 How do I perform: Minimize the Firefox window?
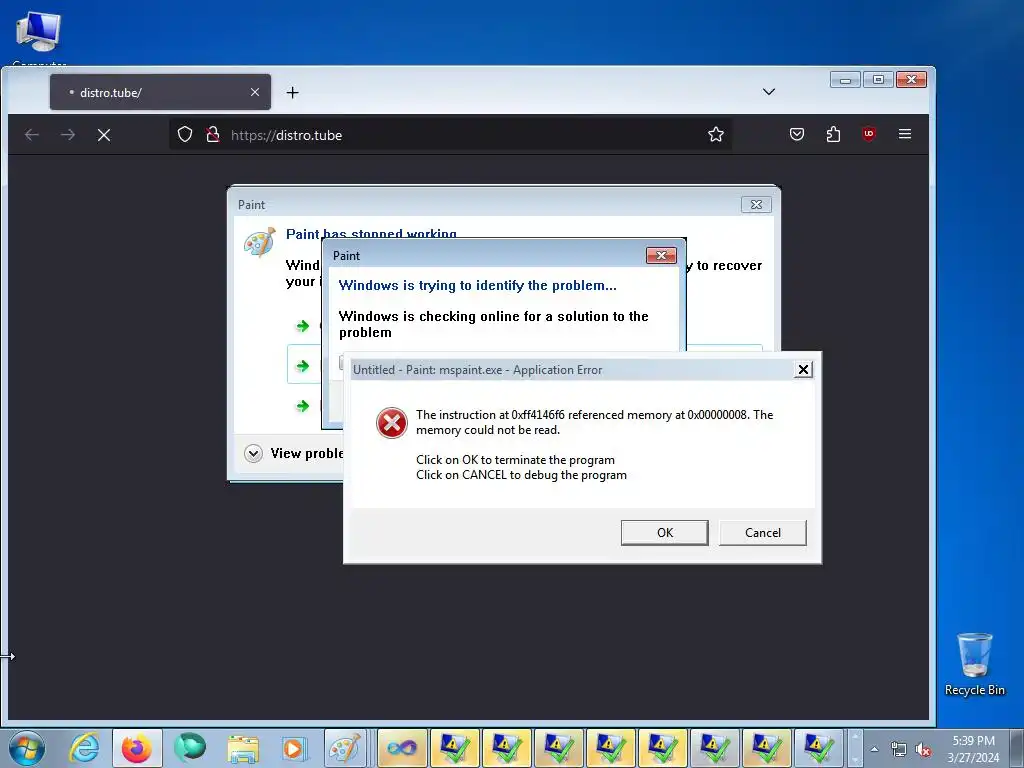point(845,80)
